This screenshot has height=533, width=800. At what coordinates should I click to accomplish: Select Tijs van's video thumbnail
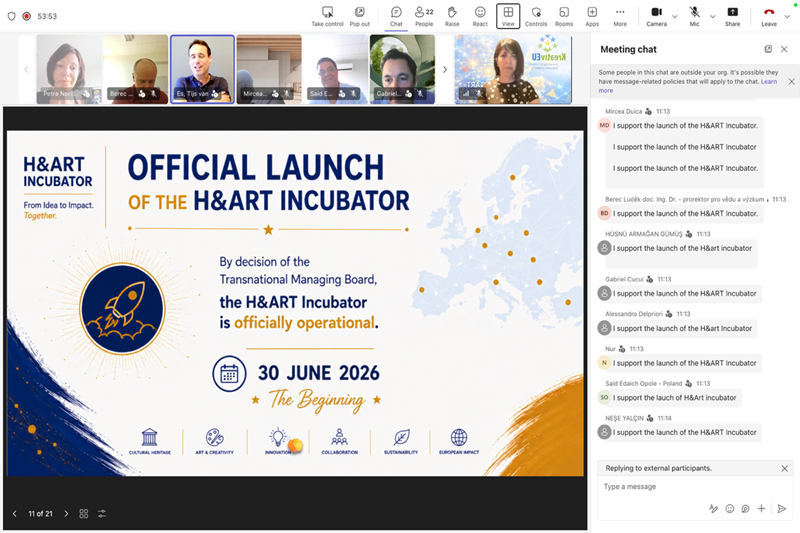[202, 69]
